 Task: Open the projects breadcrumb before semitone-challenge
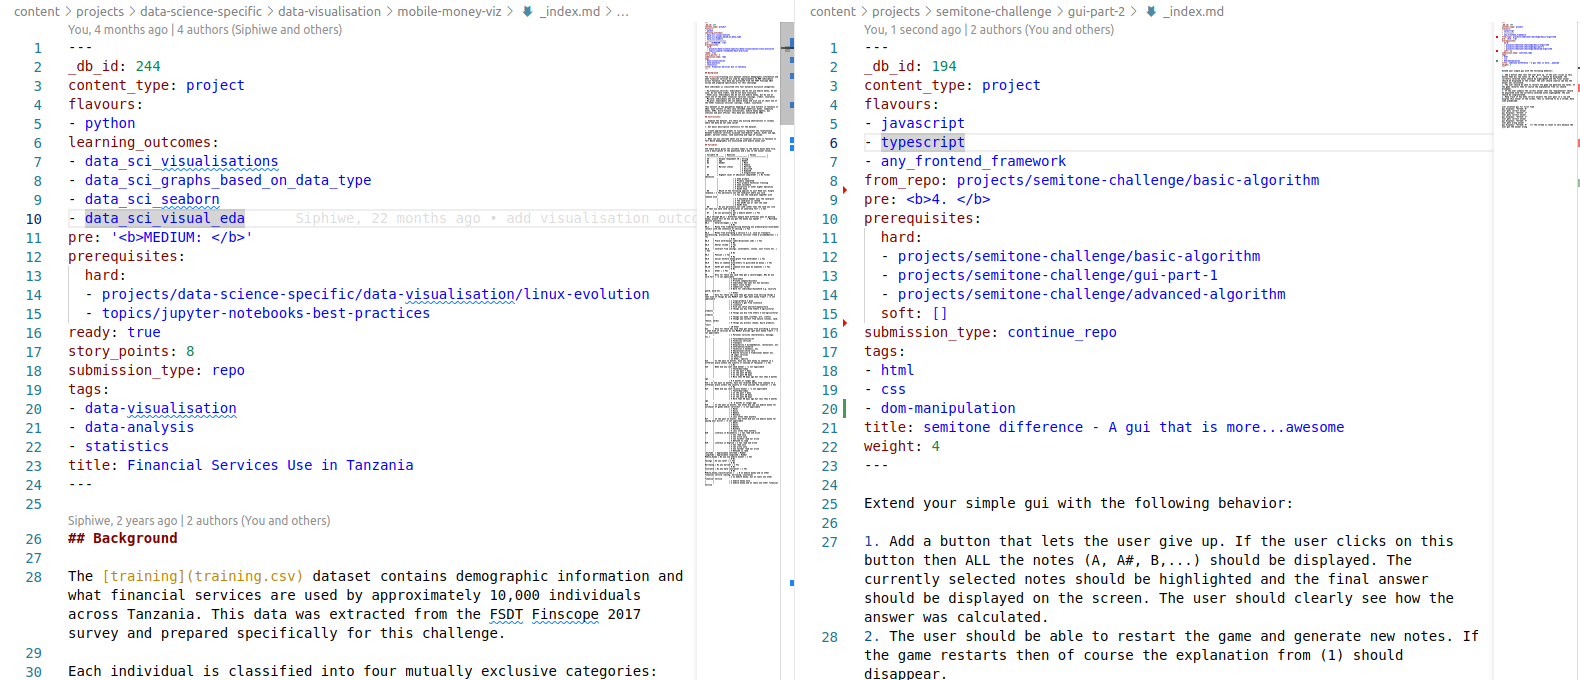(x=896, y=12)
